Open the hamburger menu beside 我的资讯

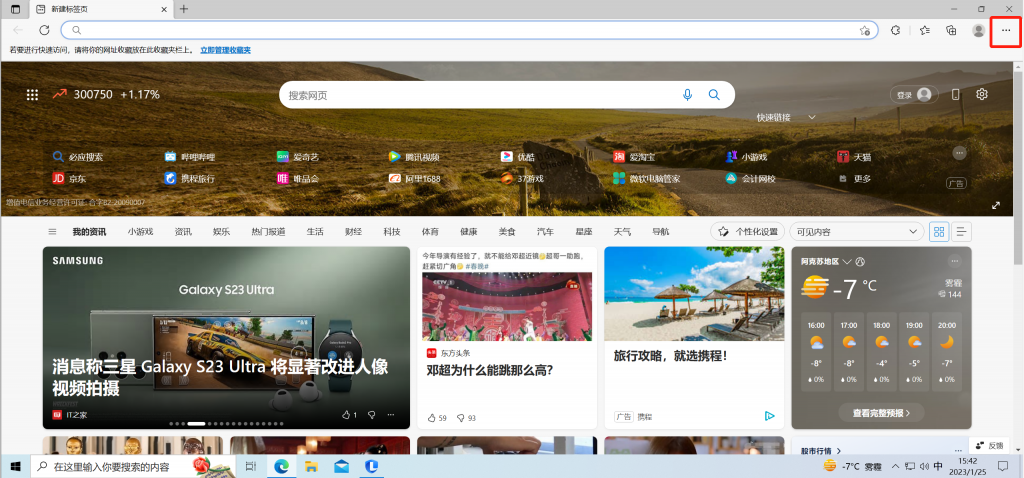point(52,232)
